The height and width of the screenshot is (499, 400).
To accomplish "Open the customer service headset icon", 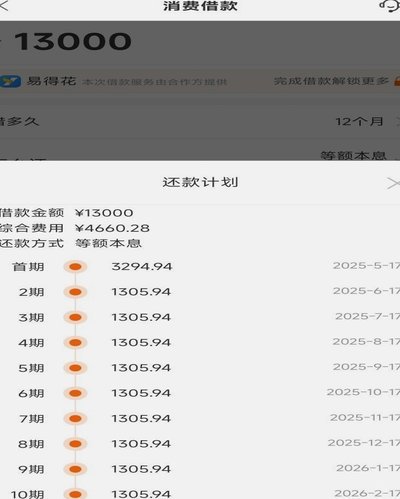I will (390, 6).
